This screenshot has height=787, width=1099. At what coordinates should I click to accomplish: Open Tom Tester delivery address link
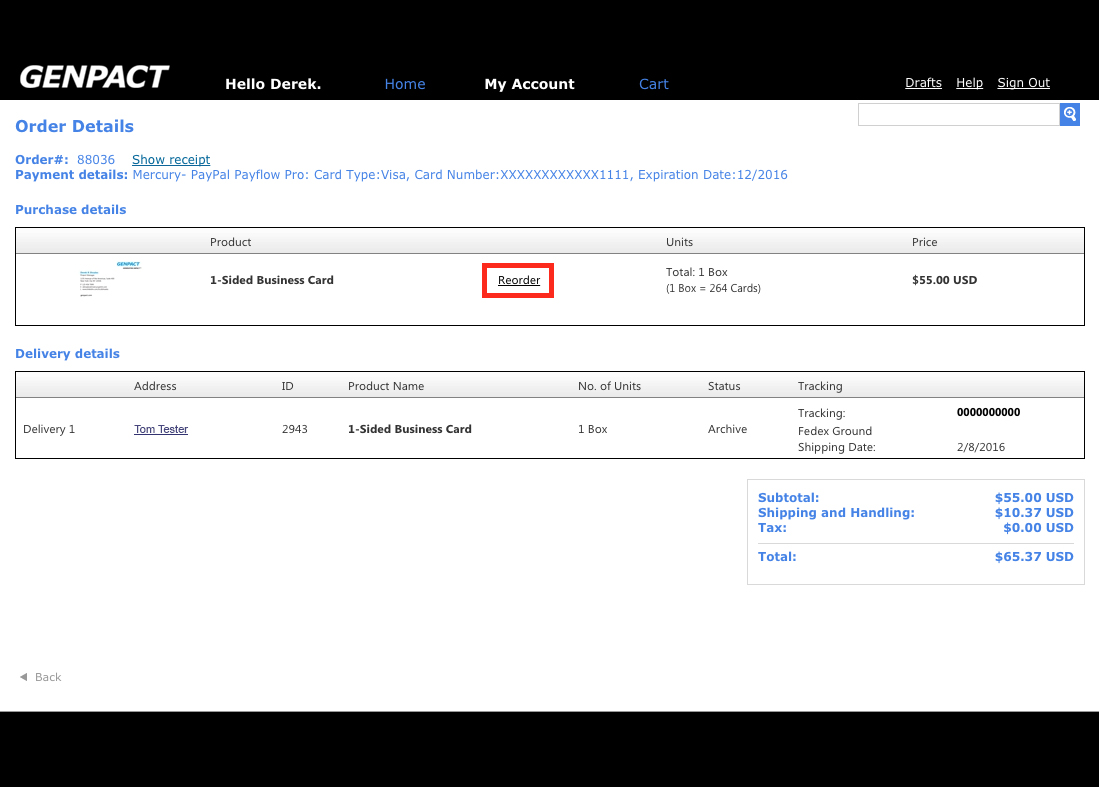point(161,429)
